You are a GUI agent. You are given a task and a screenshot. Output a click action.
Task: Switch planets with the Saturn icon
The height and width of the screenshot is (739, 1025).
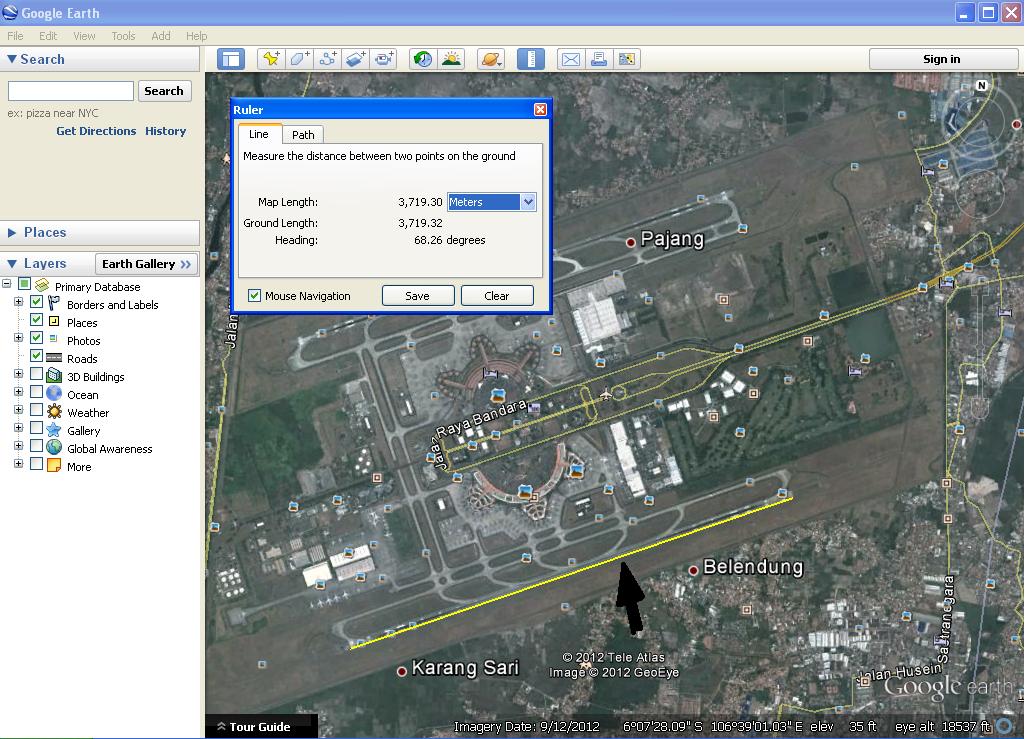point(491,59)
